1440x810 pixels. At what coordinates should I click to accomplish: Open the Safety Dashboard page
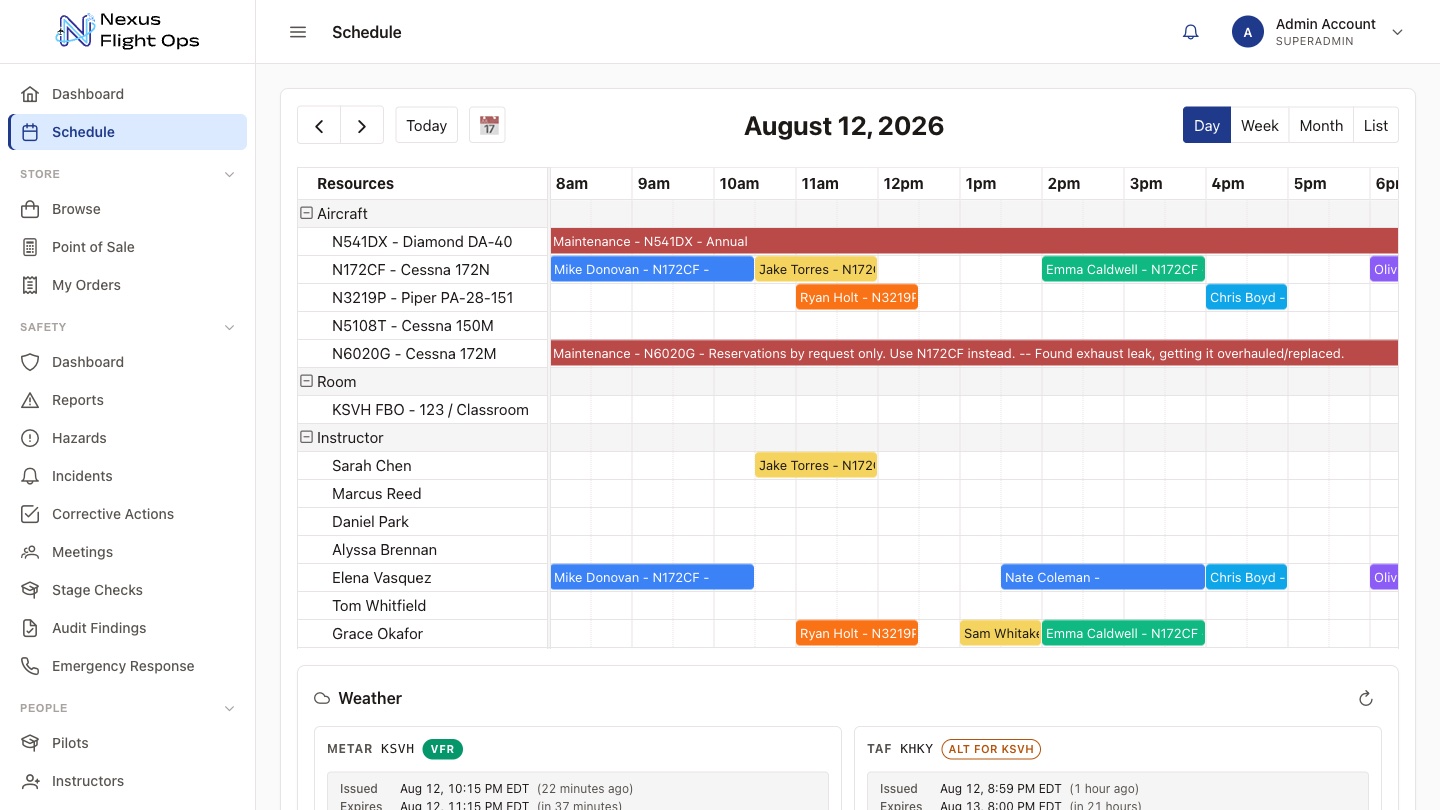[127, 362]
